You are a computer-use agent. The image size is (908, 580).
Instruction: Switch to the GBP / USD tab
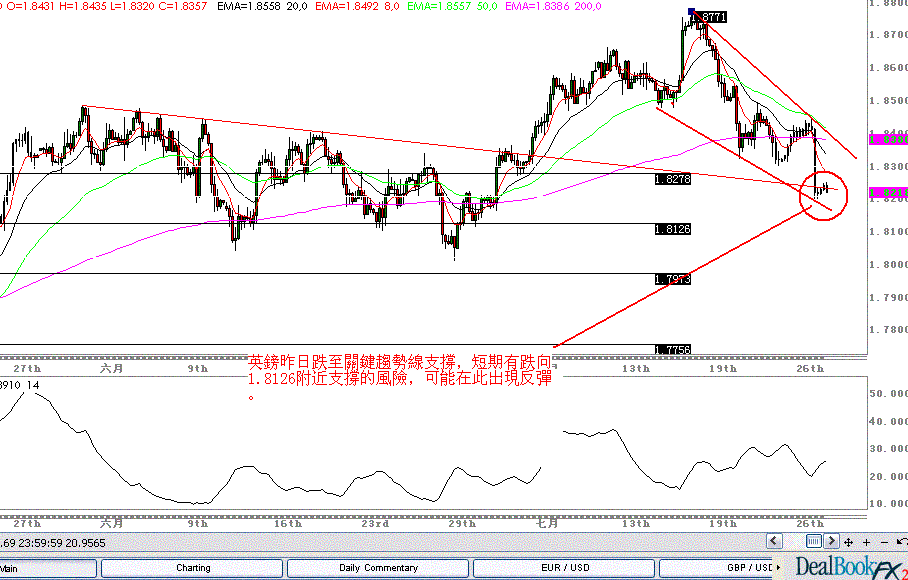[717, 568]
